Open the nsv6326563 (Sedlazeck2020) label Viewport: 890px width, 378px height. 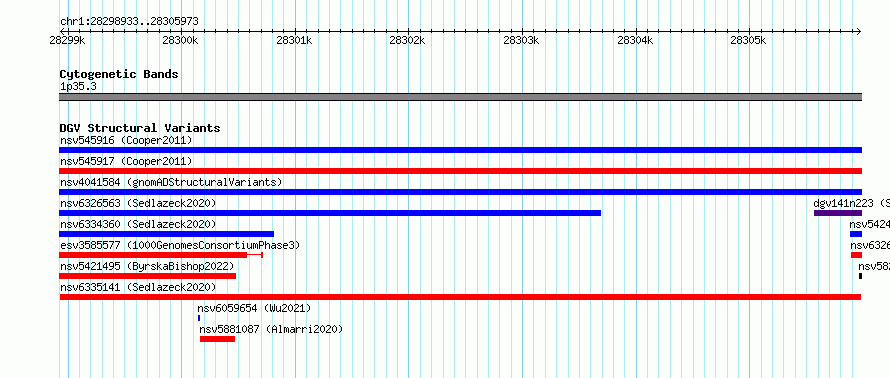(x=138, y=203)
